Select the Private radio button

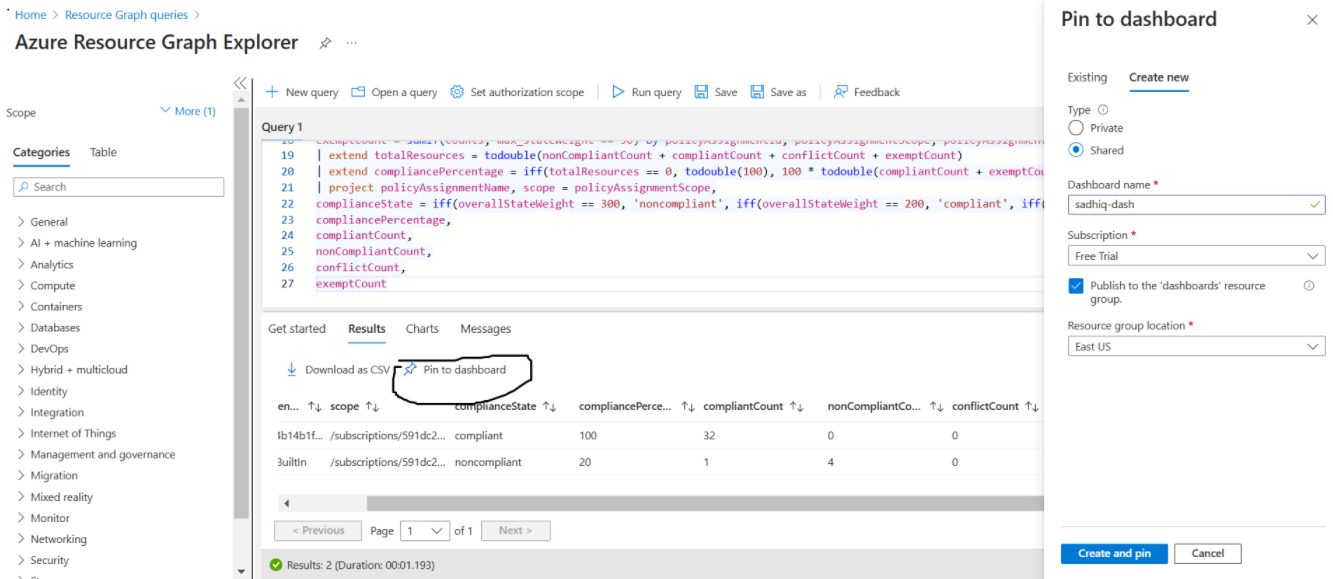(x=1076, y=128)
